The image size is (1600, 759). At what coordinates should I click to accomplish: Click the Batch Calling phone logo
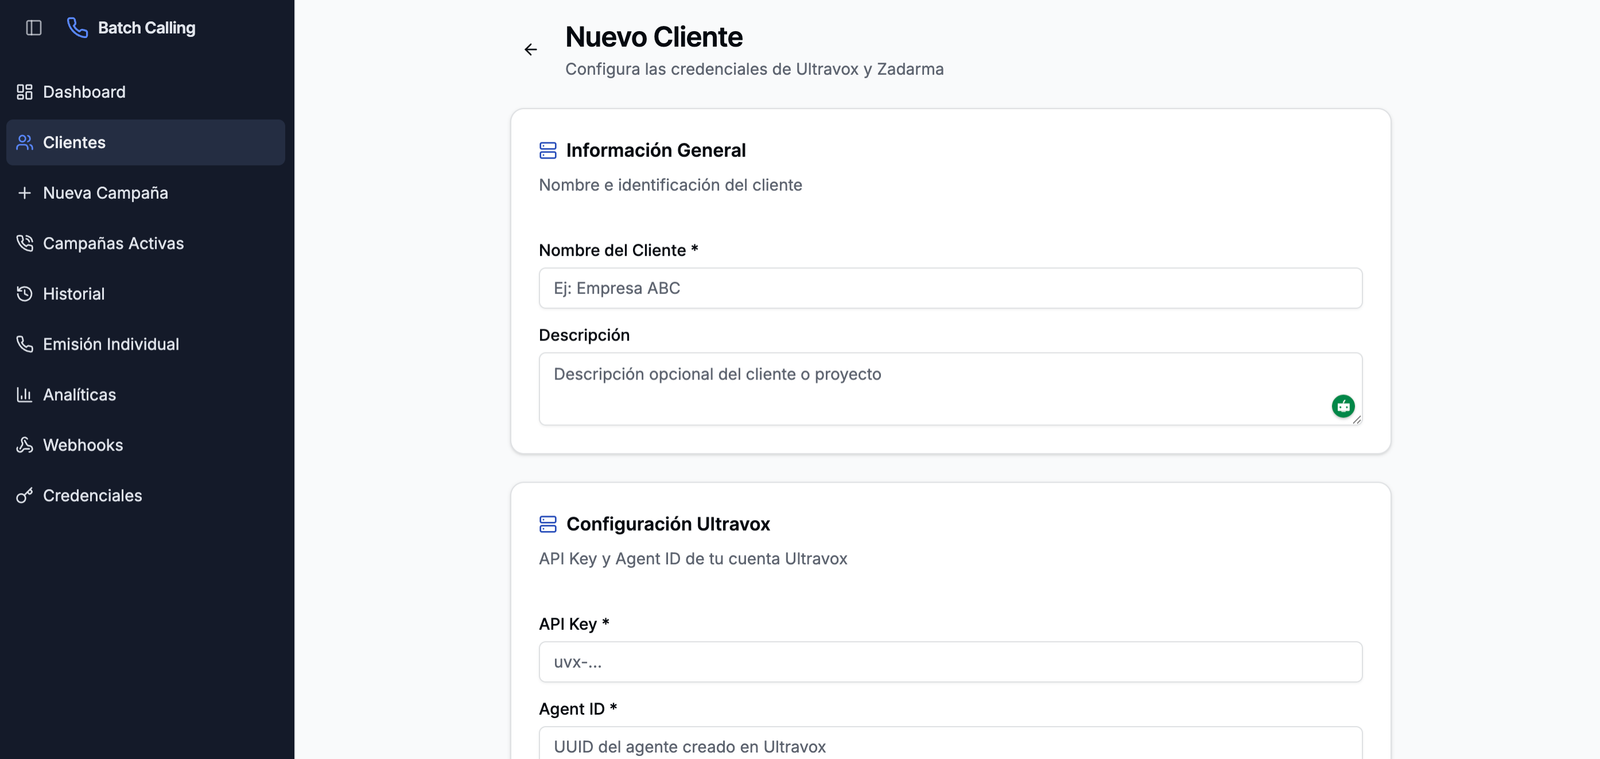tap(77, 27)
